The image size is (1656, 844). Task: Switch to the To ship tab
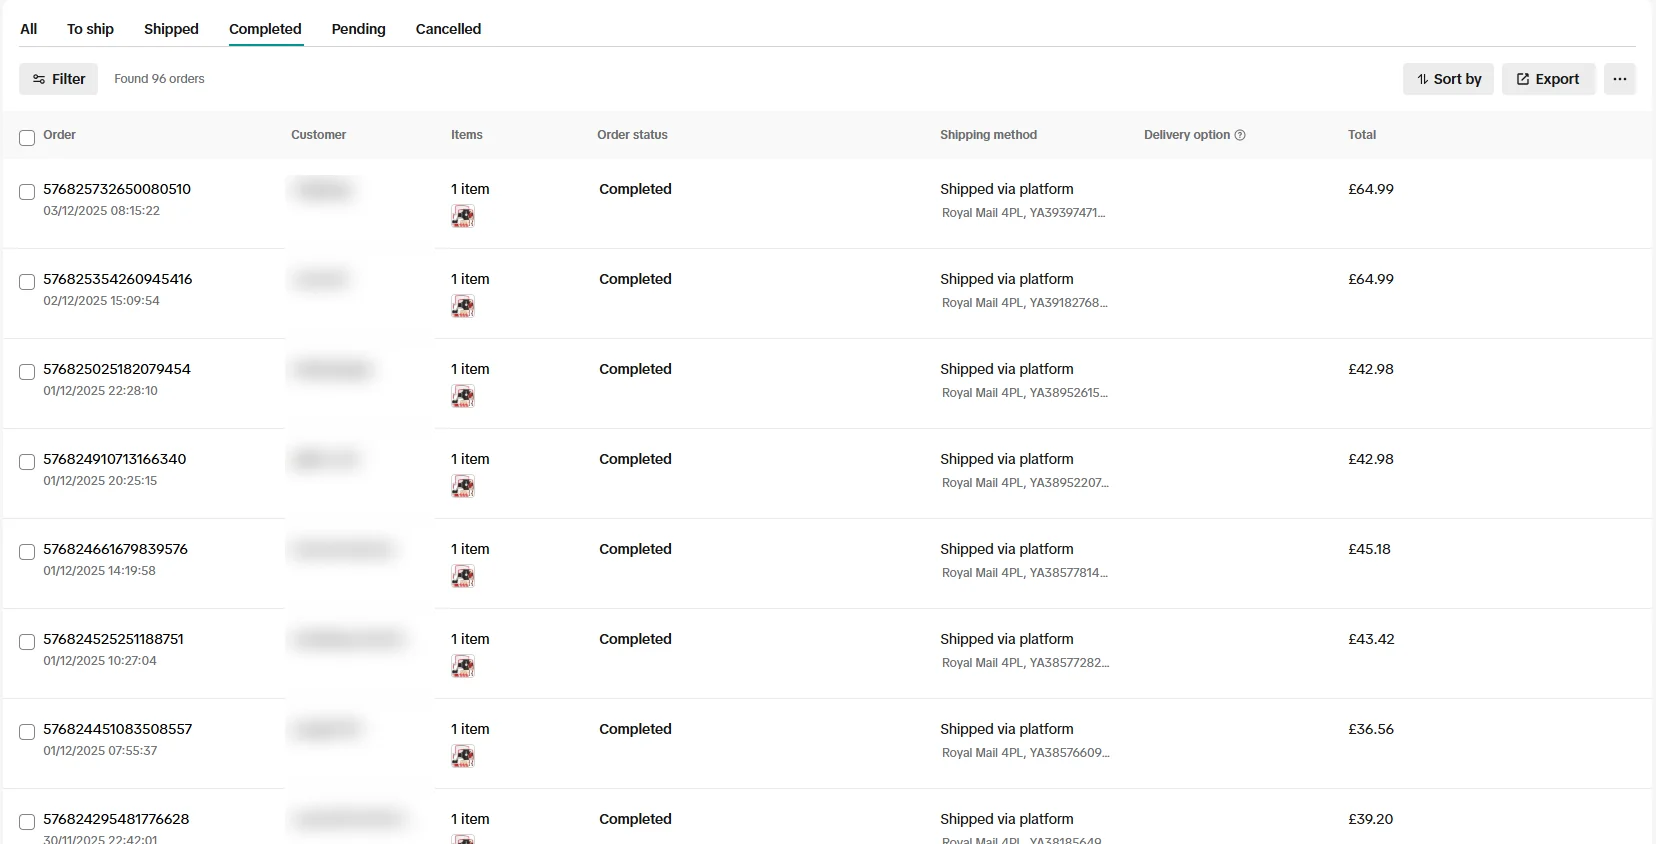pyautogui.click(x=90, y=29)
